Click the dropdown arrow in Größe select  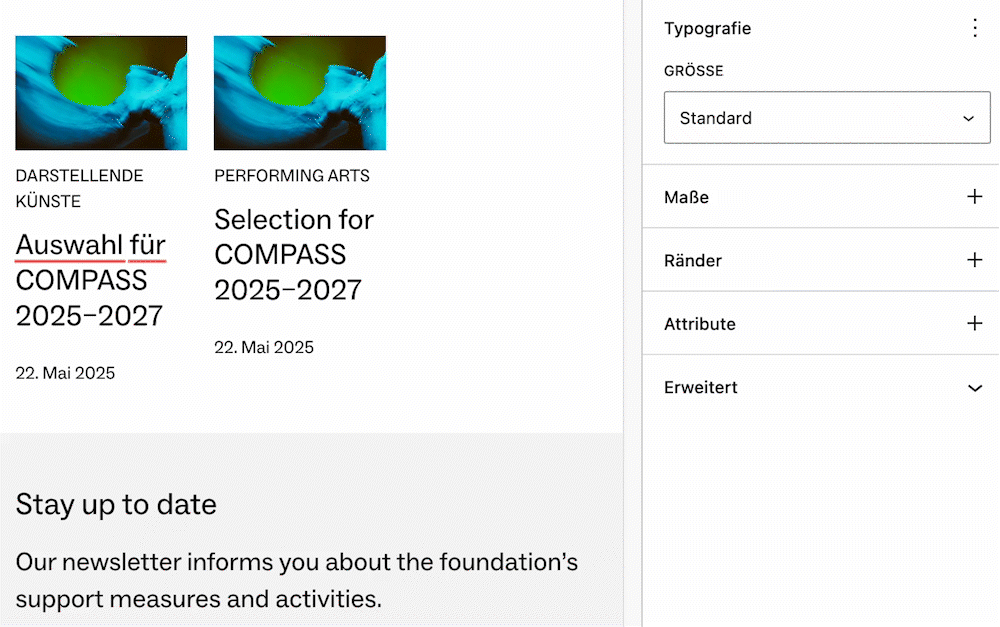coord(968,118)
